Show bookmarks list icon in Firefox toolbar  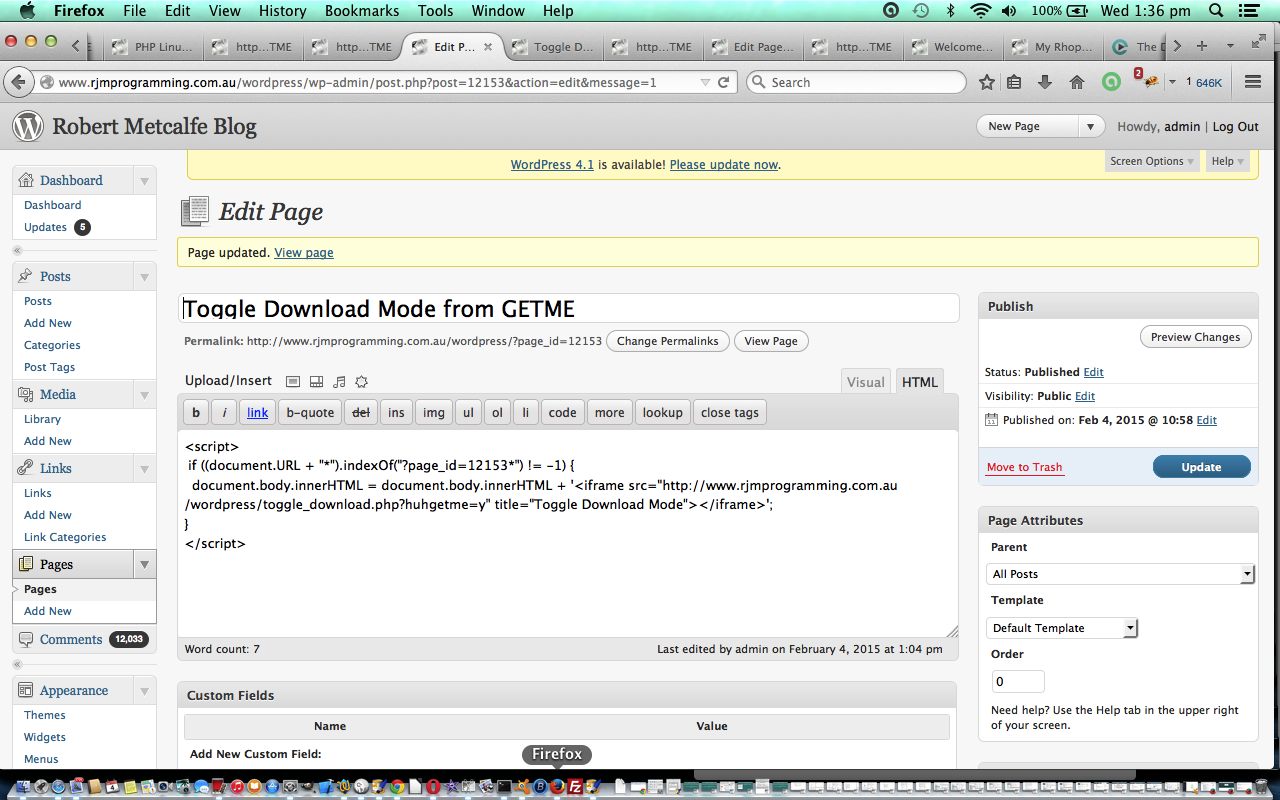tap(1014, 82)
